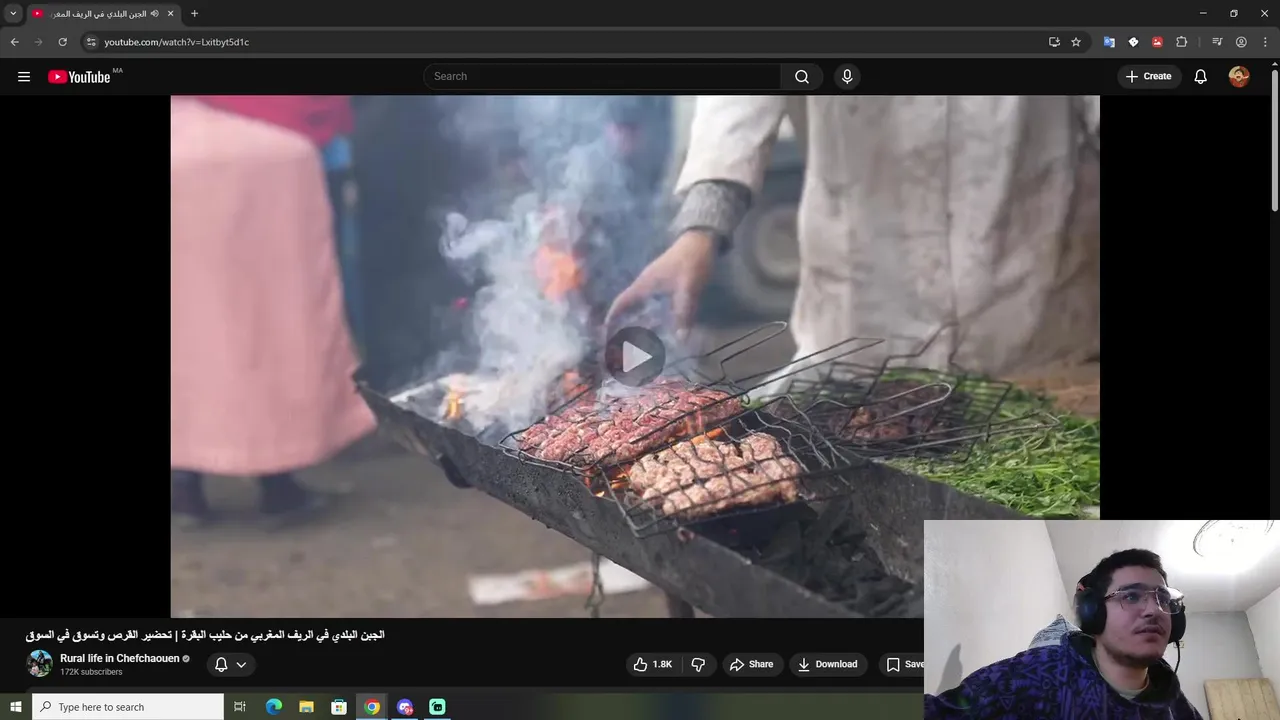Open YouTube notifications bell
The width and height of the screenshot is (1280, 720).
pos(1201,77)
